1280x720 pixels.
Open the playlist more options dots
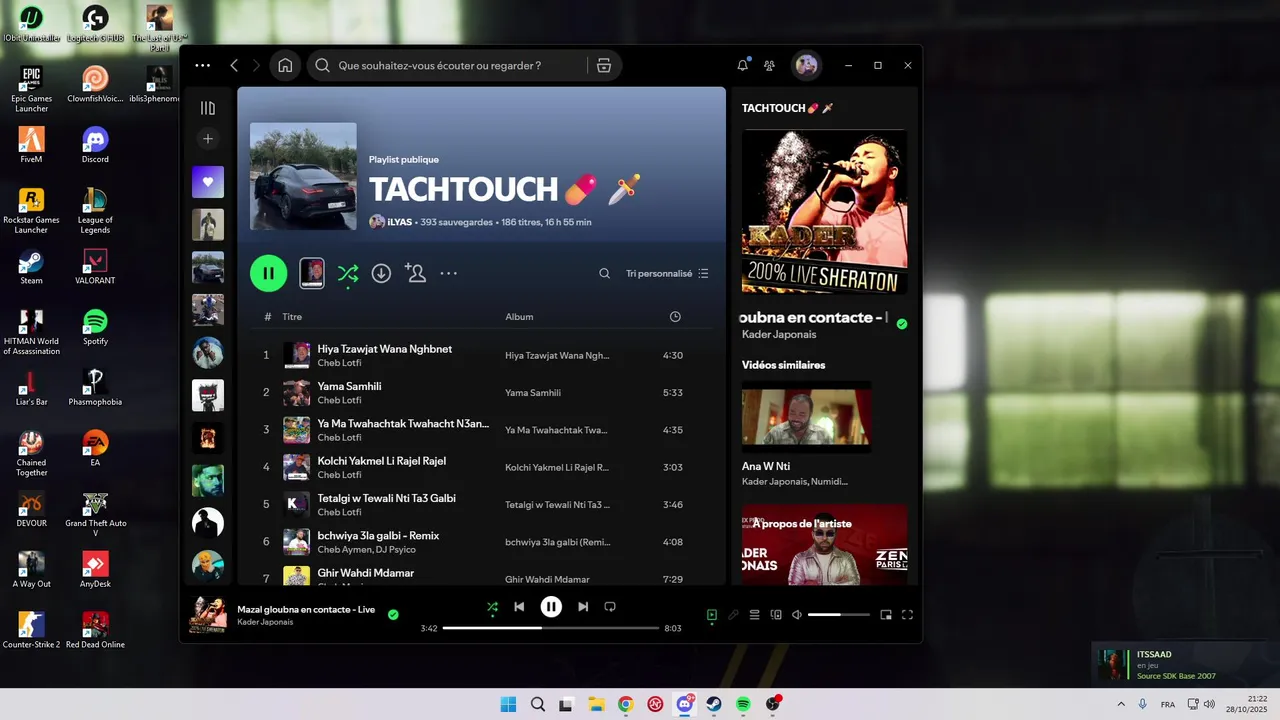coord(449,273)
